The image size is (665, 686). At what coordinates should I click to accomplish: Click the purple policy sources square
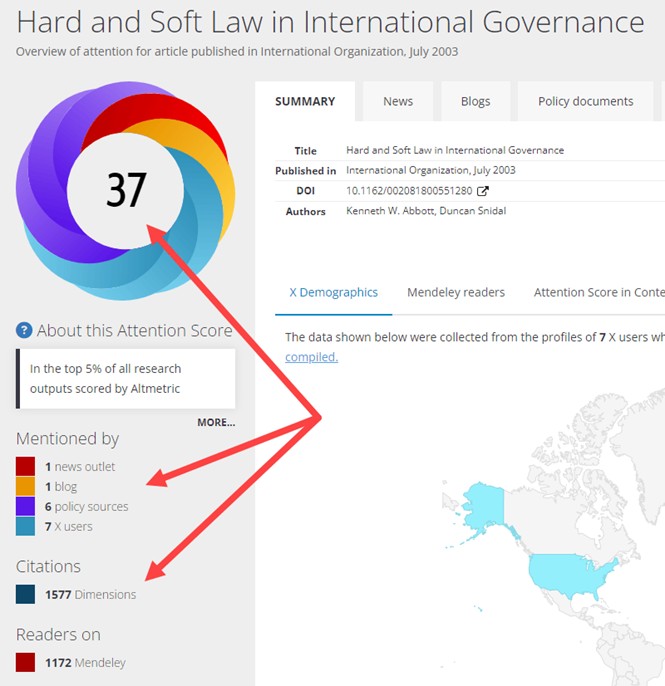click(x=26, y=507)
